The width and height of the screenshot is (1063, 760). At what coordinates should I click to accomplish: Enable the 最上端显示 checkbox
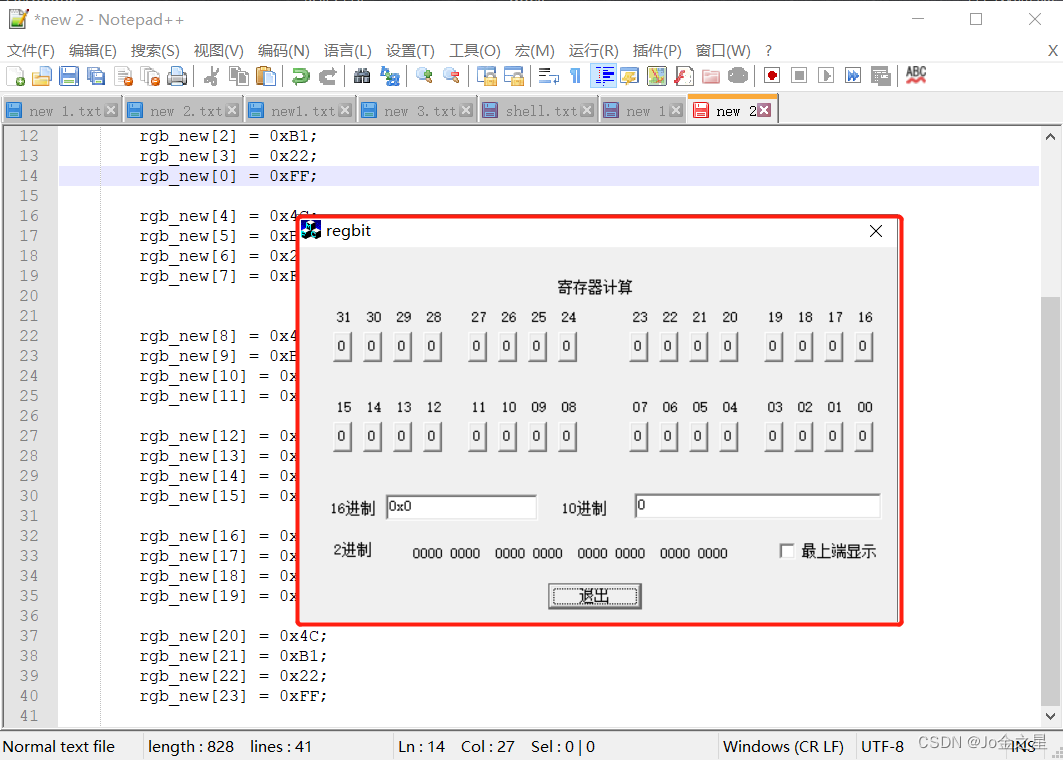click(787, 551)
